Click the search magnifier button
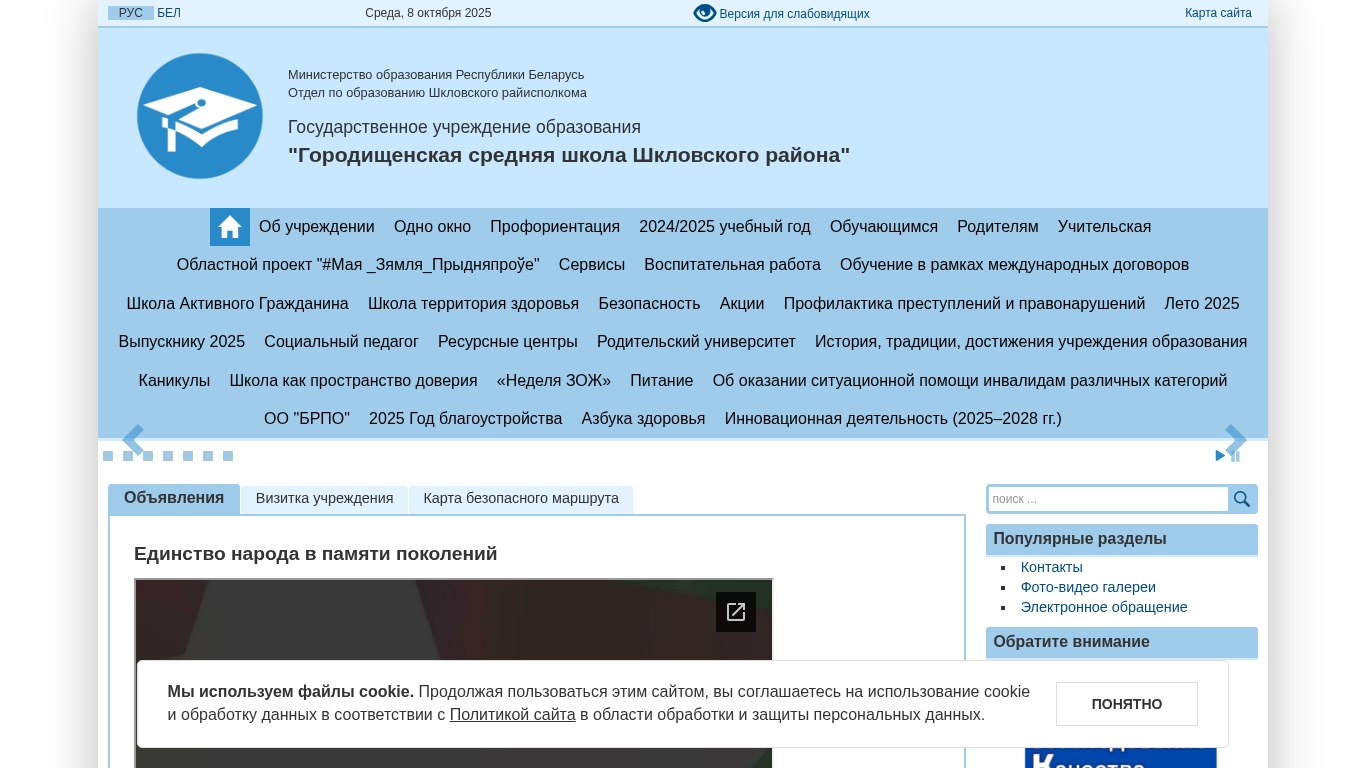The height and width of the screenshot is (768, 1366). (1242, 499)
